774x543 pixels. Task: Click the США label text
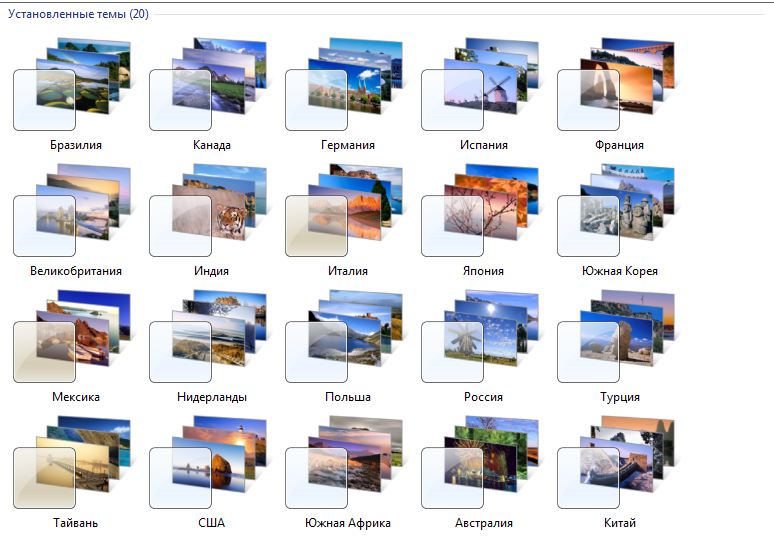tap(212, 523)
